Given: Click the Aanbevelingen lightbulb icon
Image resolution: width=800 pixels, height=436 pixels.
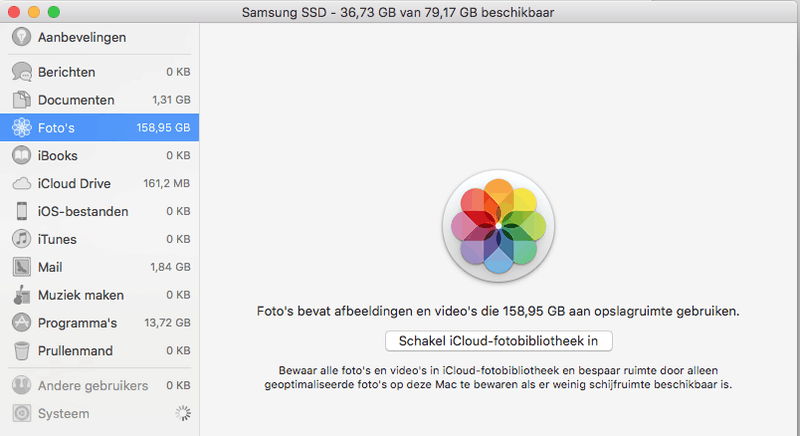Looking at the screenshot, I should 21,37.
